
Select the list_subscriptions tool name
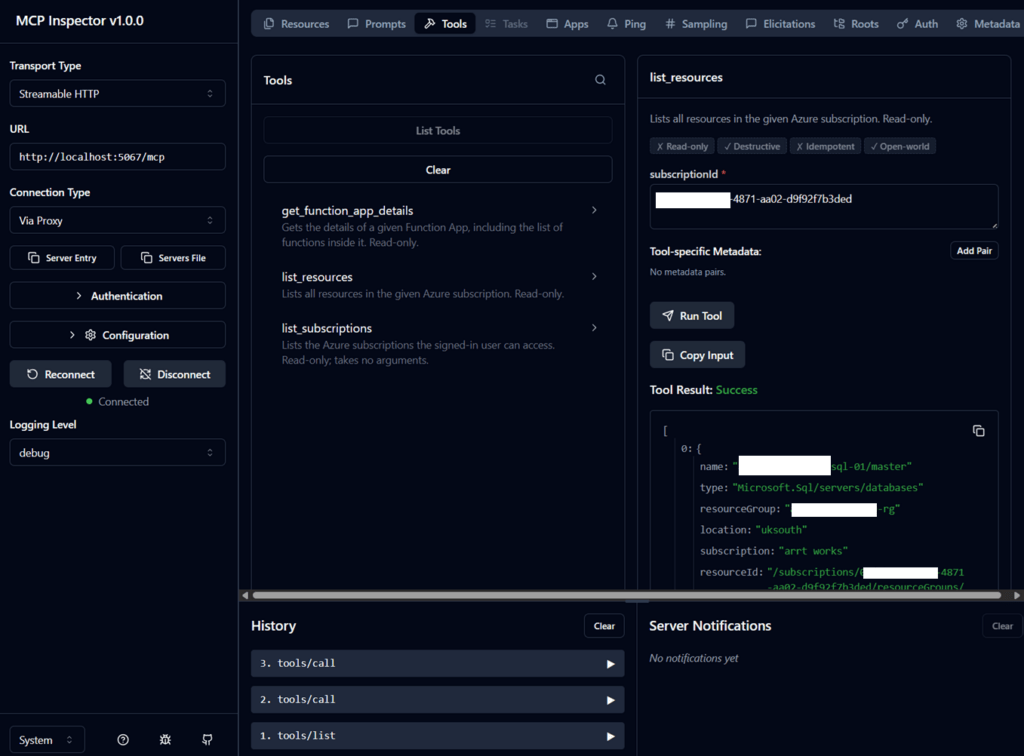[327, 328]
